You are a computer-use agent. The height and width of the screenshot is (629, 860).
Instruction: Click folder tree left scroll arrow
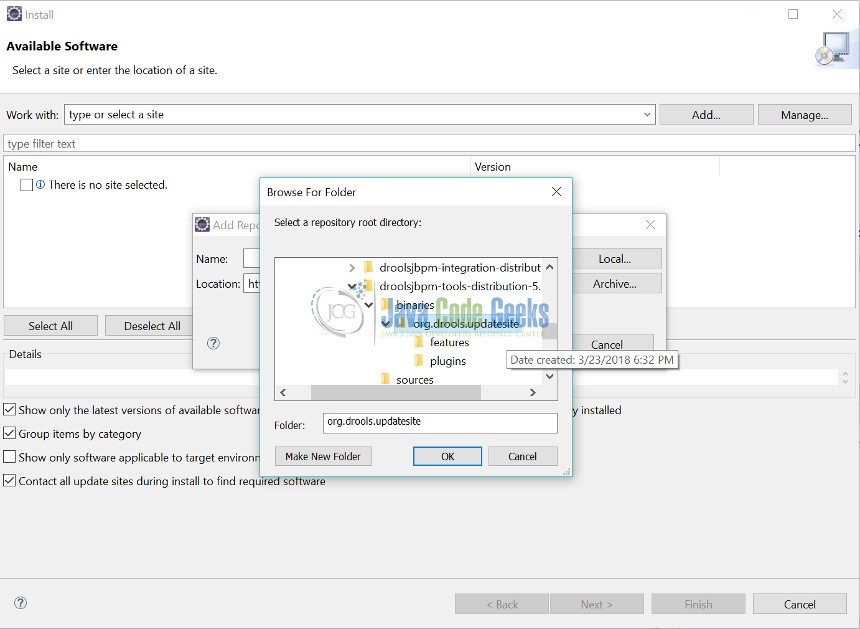click(283, 392)
